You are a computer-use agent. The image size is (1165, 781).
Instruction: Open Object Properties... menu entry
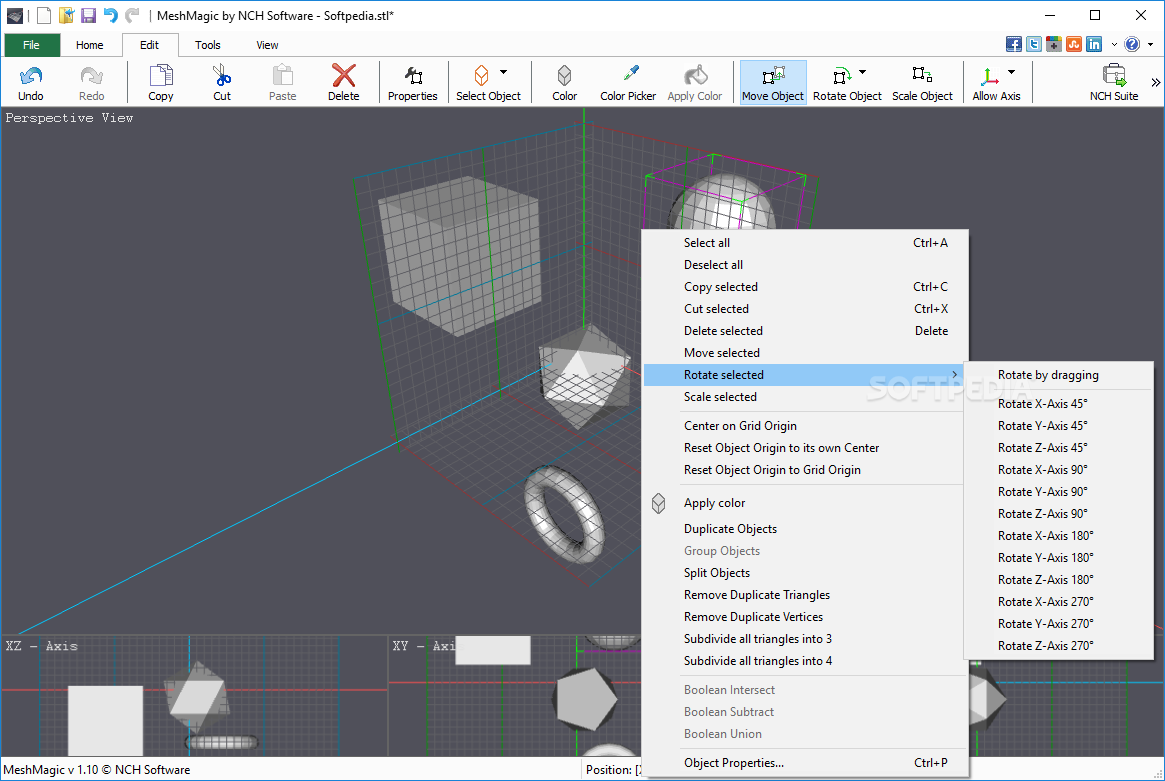[x=805, y=763]
